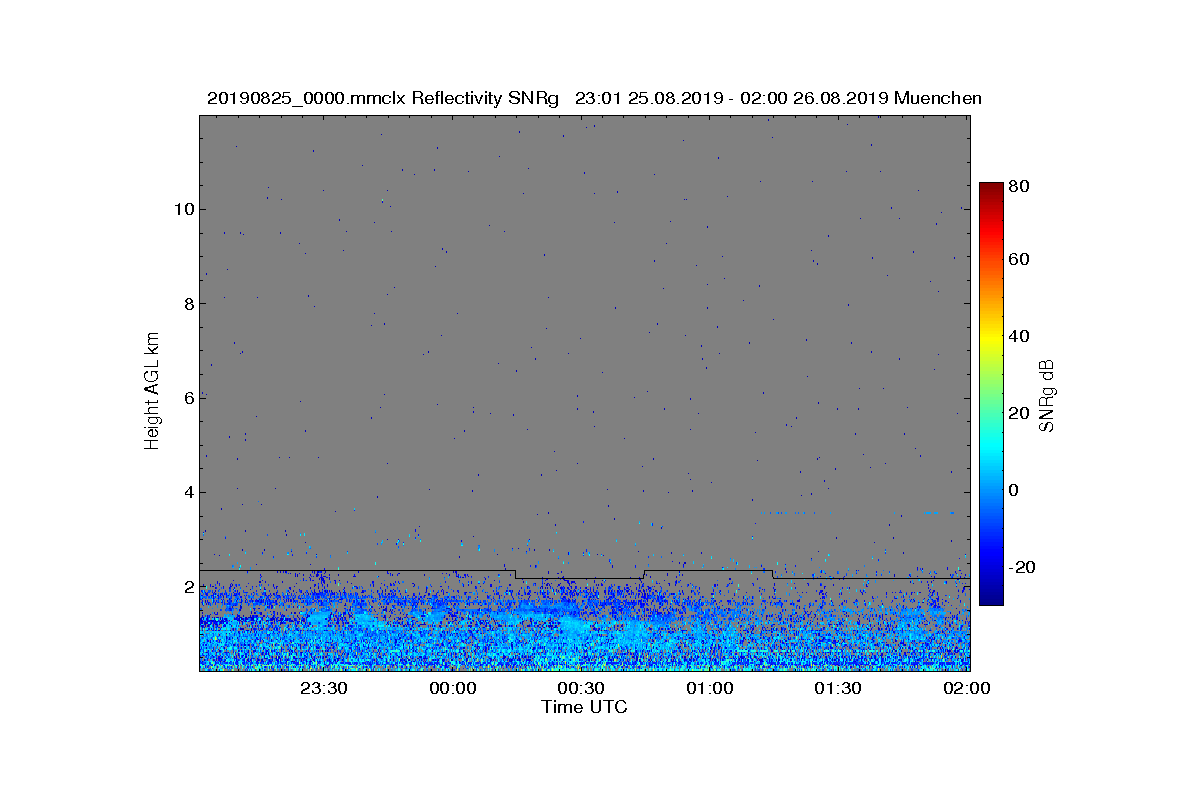
Task: Click the yellow band of the colorbar
Action: pyautogui.click(x=991, y=337)
